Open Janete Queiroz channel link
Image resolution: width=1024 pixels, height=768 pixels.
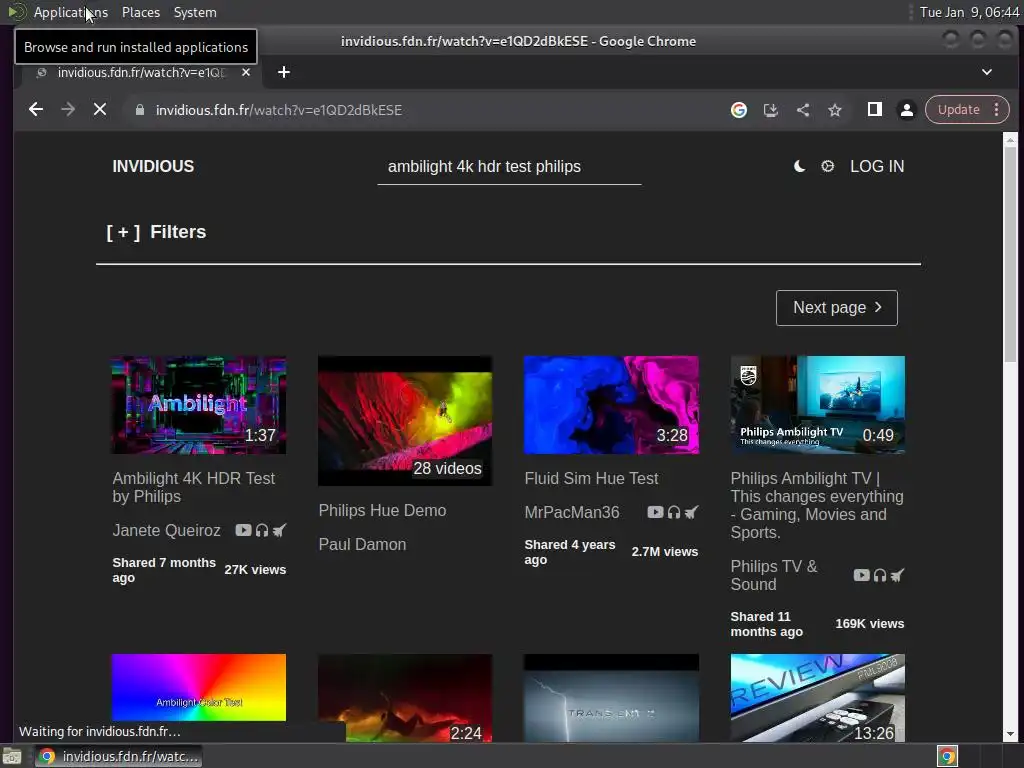click(x=167, y=530)
